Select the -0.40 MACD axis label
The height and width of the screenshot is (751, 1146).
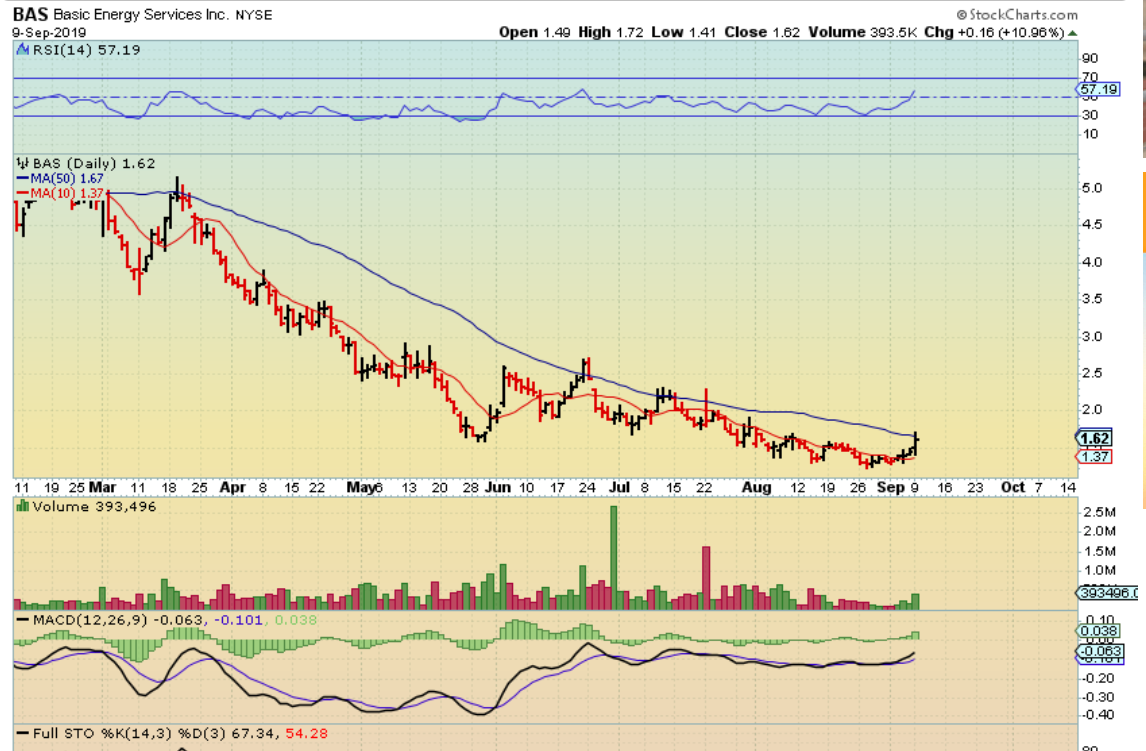click(1098, 714)
